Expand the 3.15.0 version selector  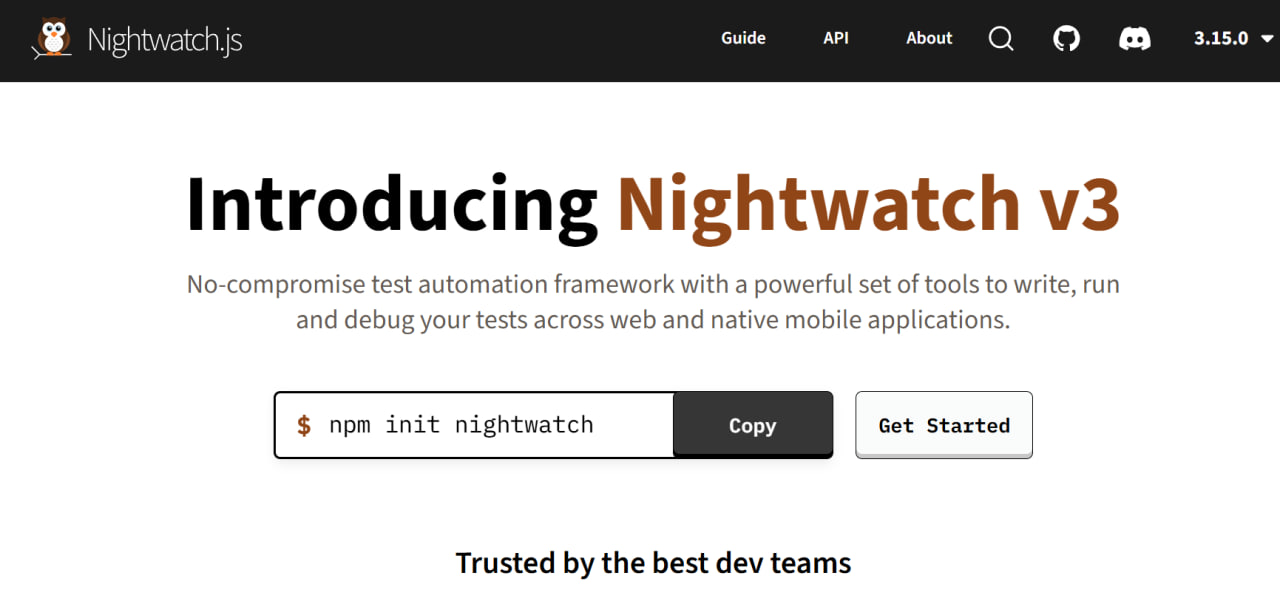(x=1221, y=38)
